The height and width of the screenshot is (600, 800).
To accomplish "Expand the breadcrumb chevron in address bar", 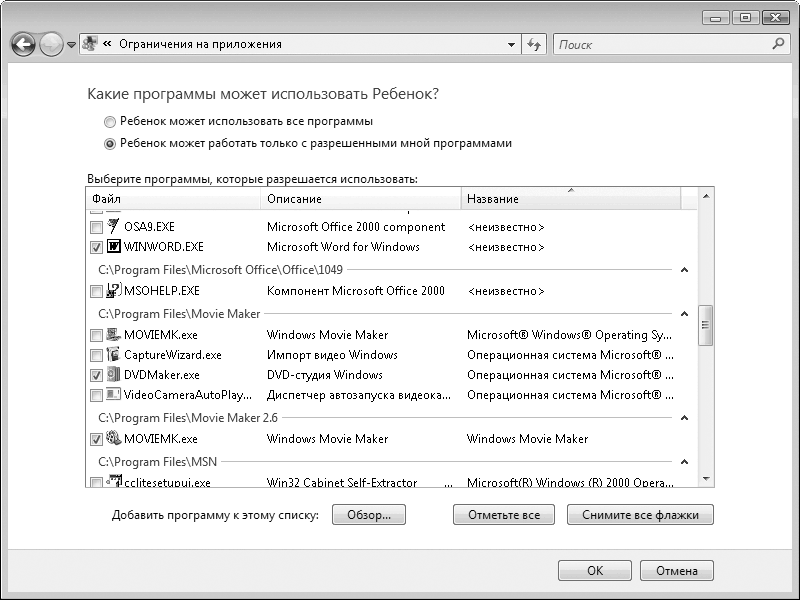I will [x=107, y=44].
